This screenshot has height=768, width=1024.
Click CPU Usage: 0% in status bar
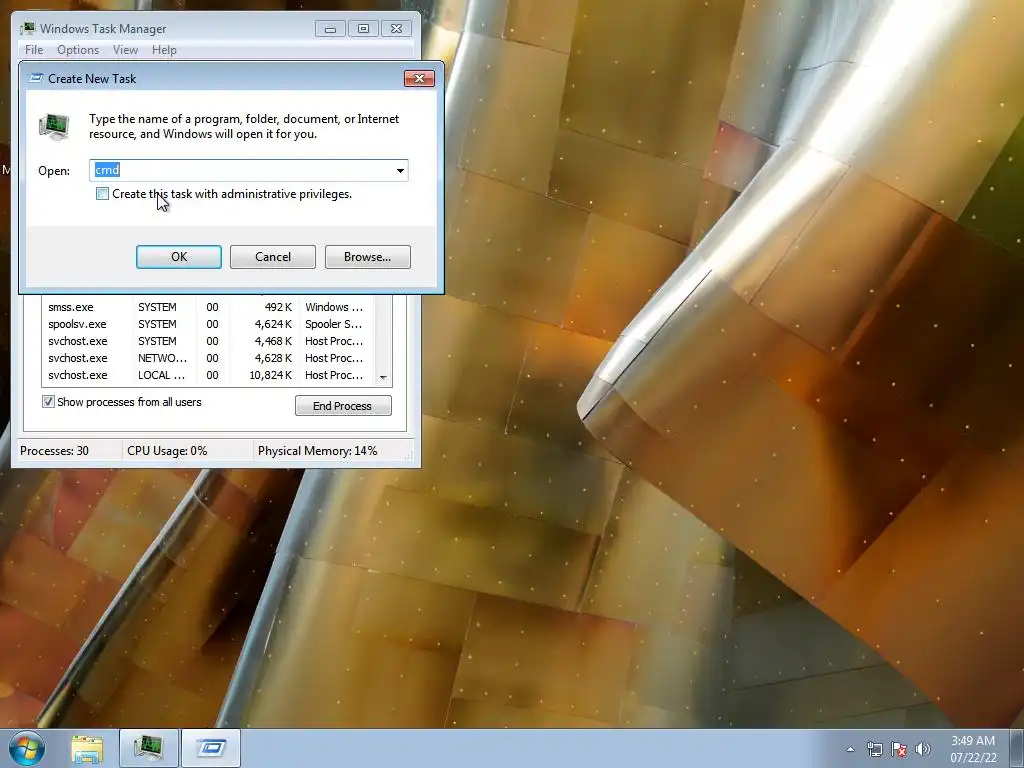pos(167,451)
